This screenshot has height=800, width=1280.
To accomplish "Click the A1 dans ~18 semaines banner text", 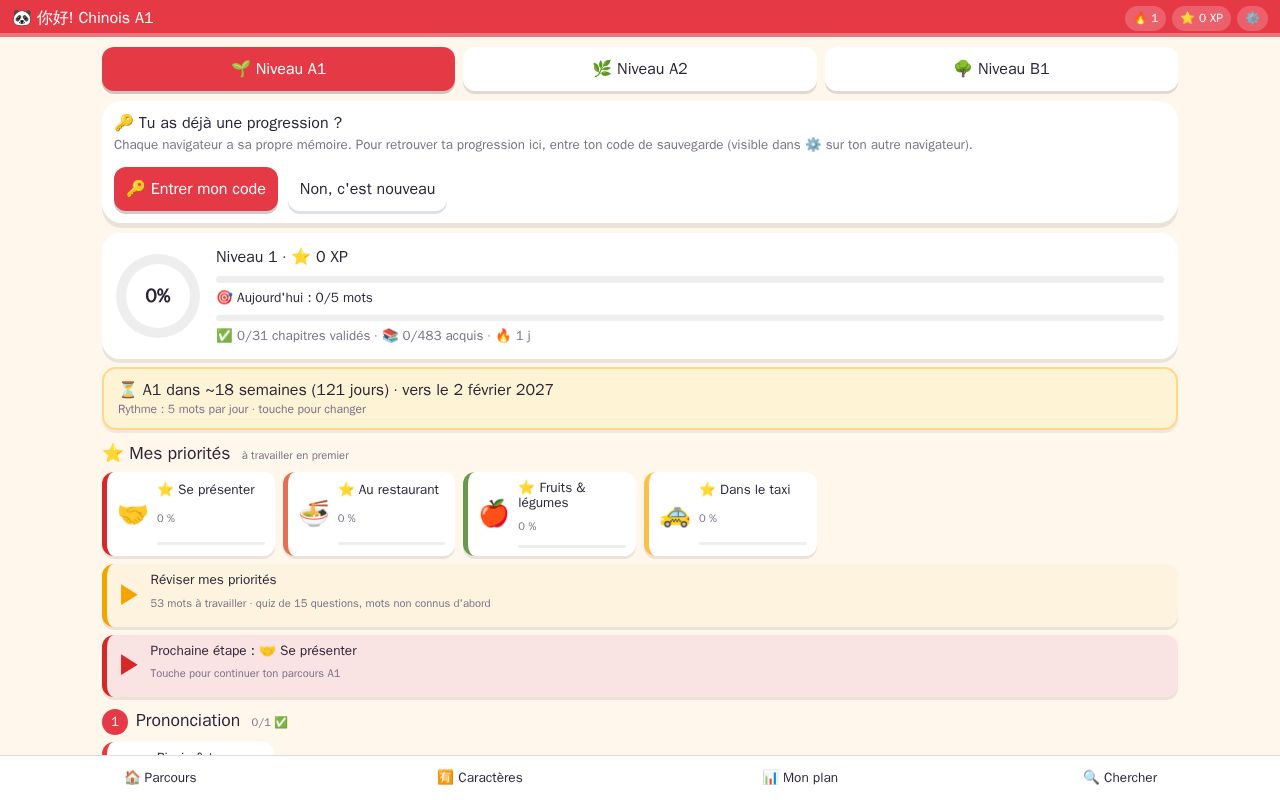I will pos(336,390).
